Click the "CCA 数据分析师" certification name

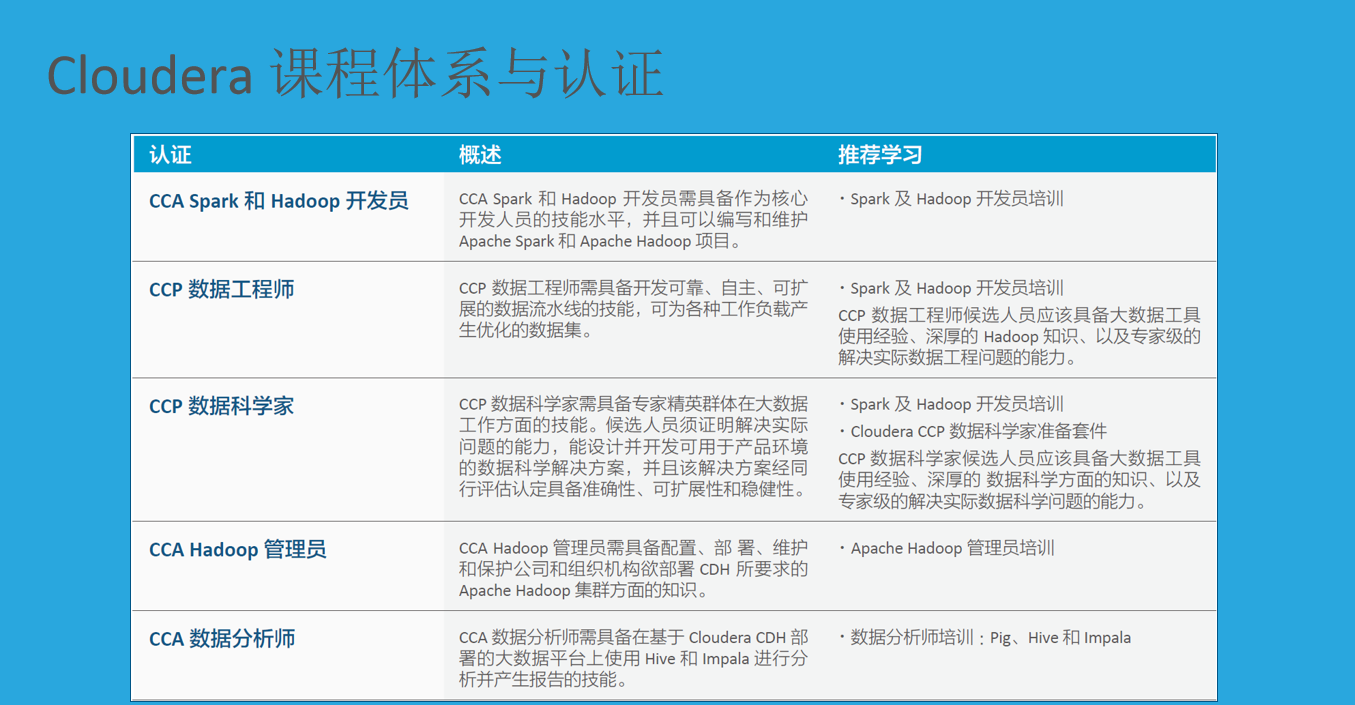coord(222,639)
